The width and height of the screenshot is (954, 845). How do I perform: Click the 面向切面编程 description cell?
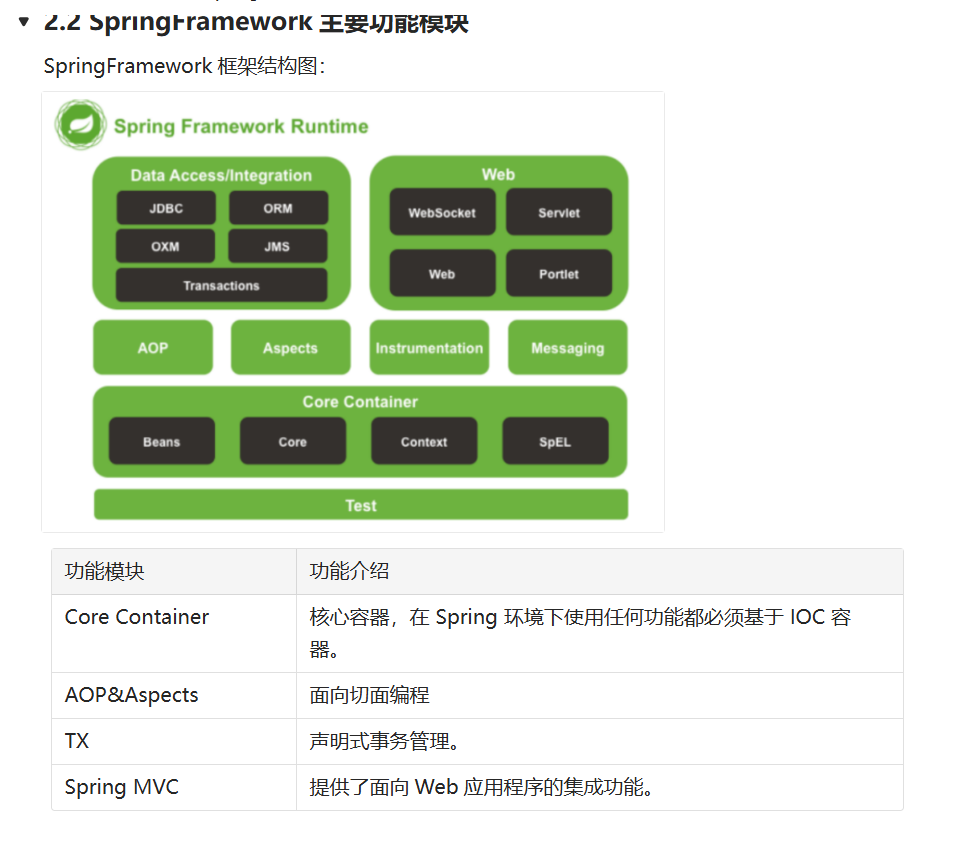pos(599,695)
